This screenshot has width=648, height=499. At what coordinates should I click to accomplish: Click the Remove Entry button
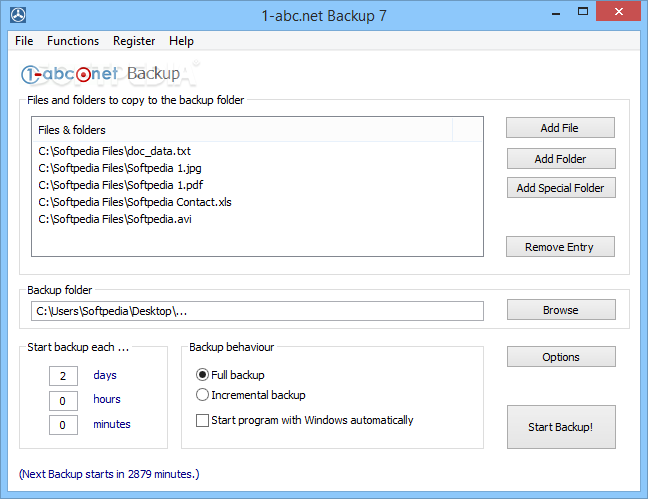click(560, 247)
